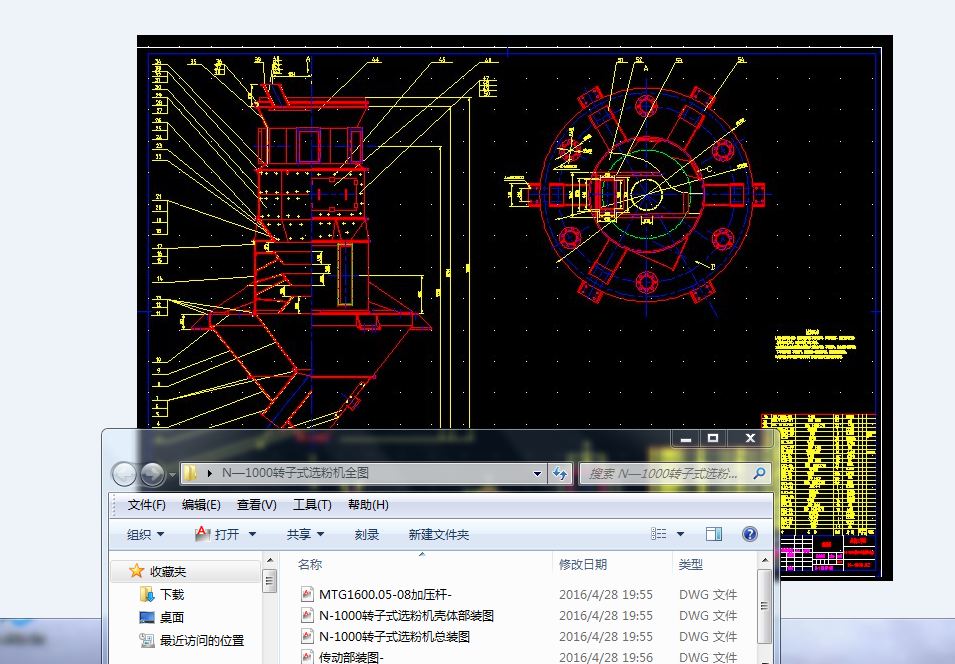Click the 新建文件夹 button
This screenshot has height=664, width=955.
click(x=439, y=534)
